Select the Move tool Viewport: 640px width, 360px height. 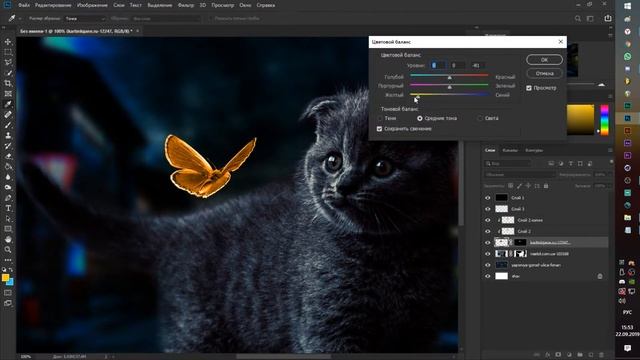coord(8,42)
